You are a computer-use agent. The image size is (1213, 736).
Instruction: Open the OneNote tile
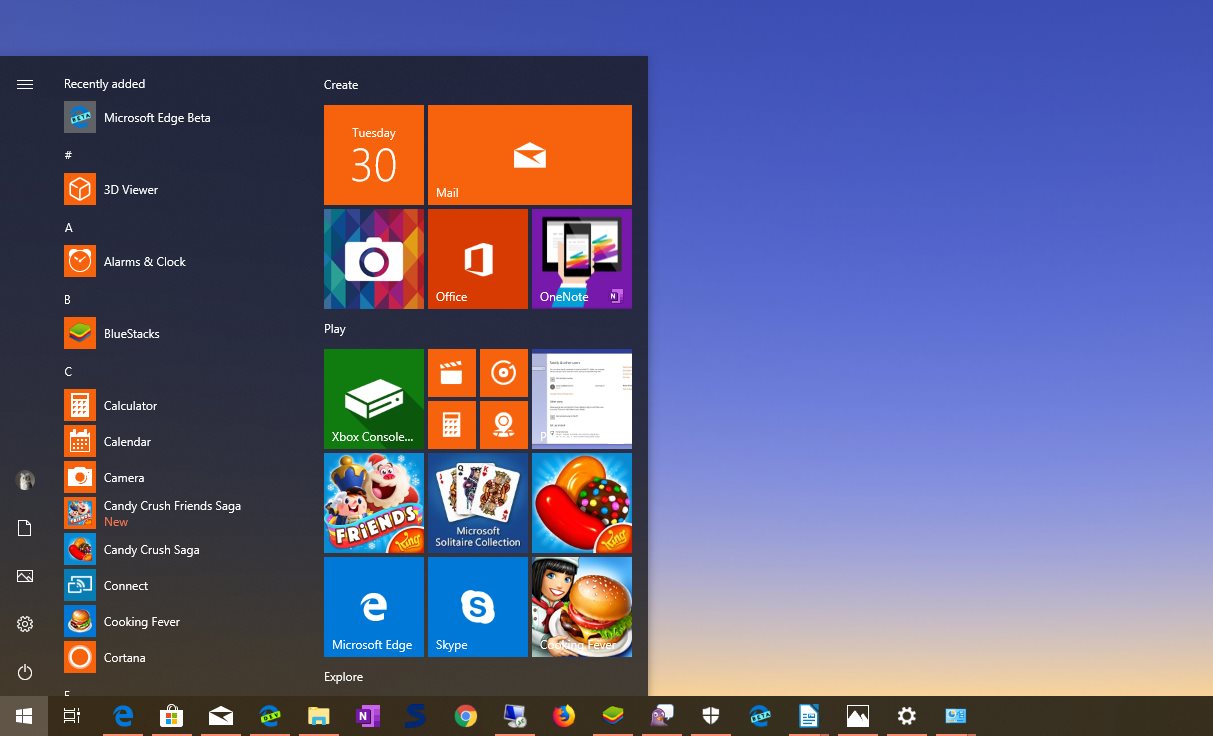(582, 259)
